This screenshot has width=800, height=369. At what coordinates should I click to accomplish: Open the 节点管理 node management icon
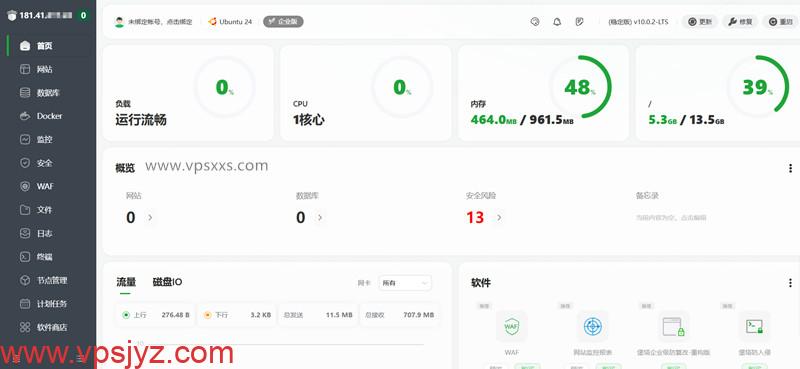(24, 281)
